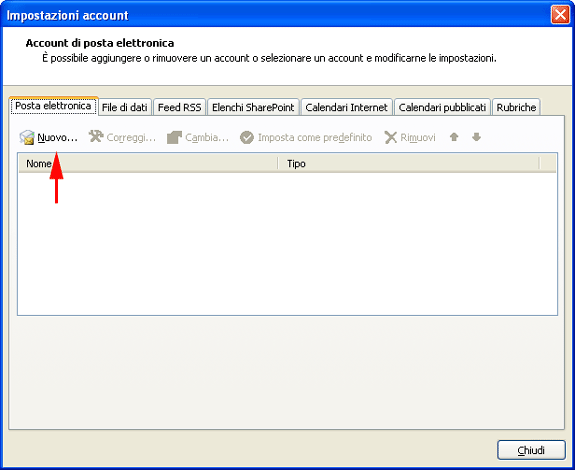Click the Imposta come predefinito label
Image resolution: width=575 pixels, height=470 pixels.
(x=315, y=137)
